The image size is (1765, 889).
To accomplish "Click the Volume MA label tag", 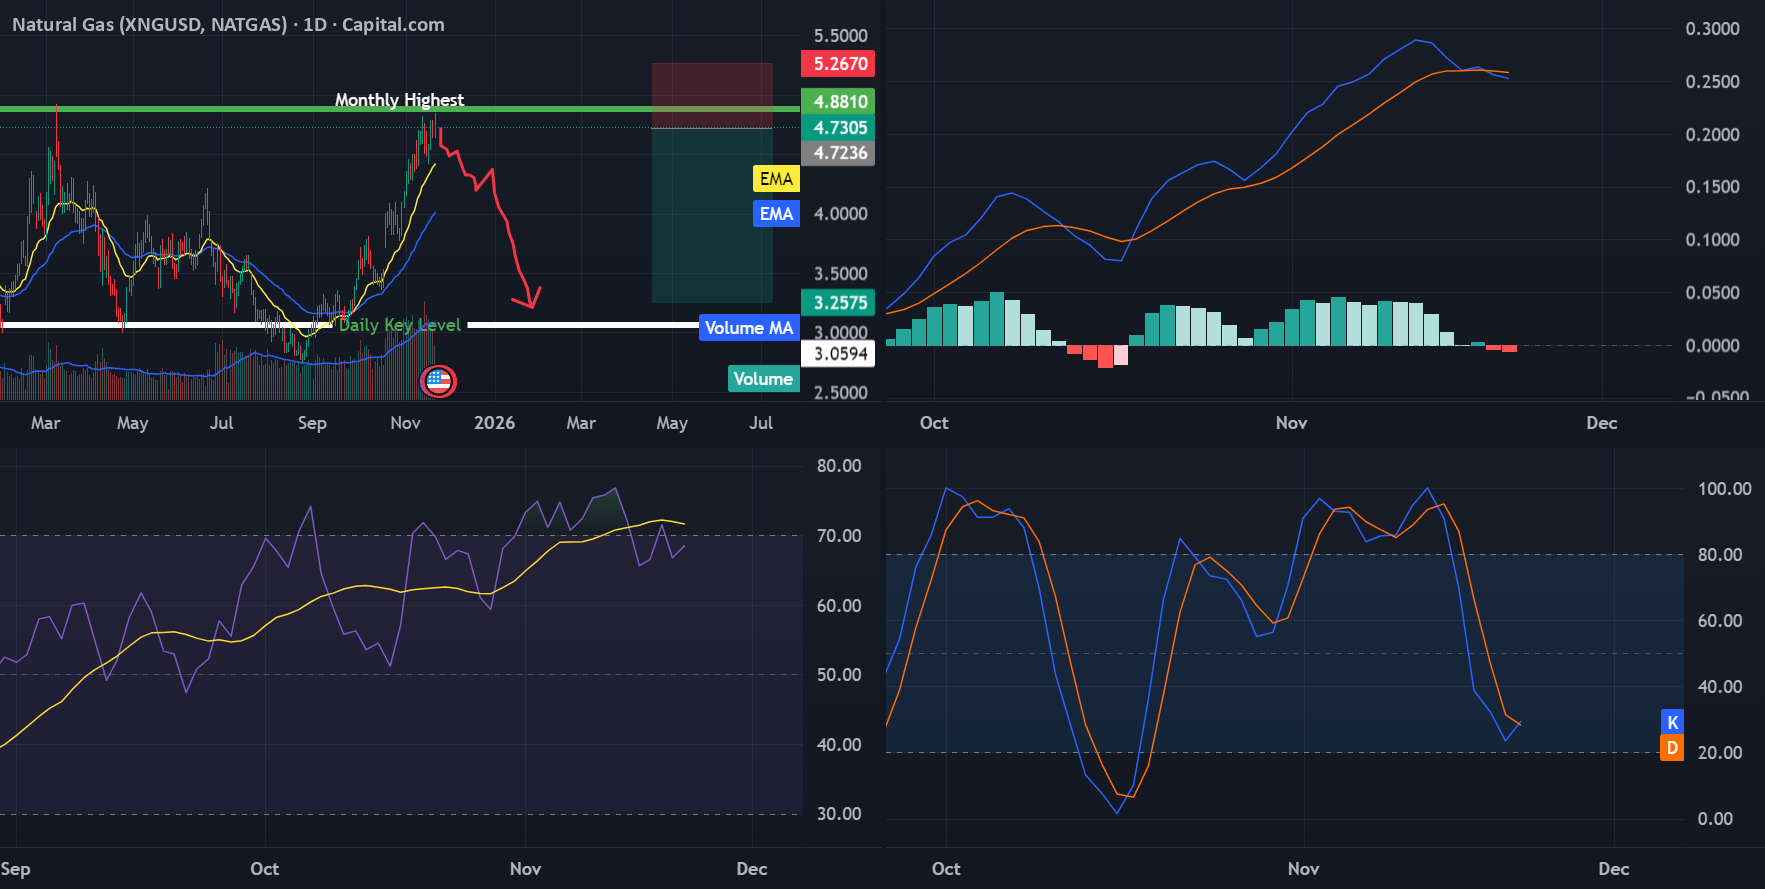I will click(x=749, y=328).
